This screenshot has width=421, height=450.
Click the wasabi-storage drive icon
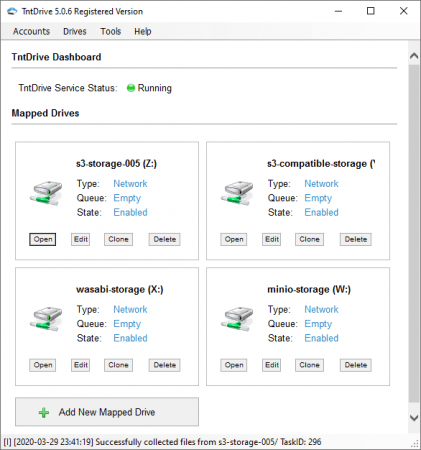46,319
